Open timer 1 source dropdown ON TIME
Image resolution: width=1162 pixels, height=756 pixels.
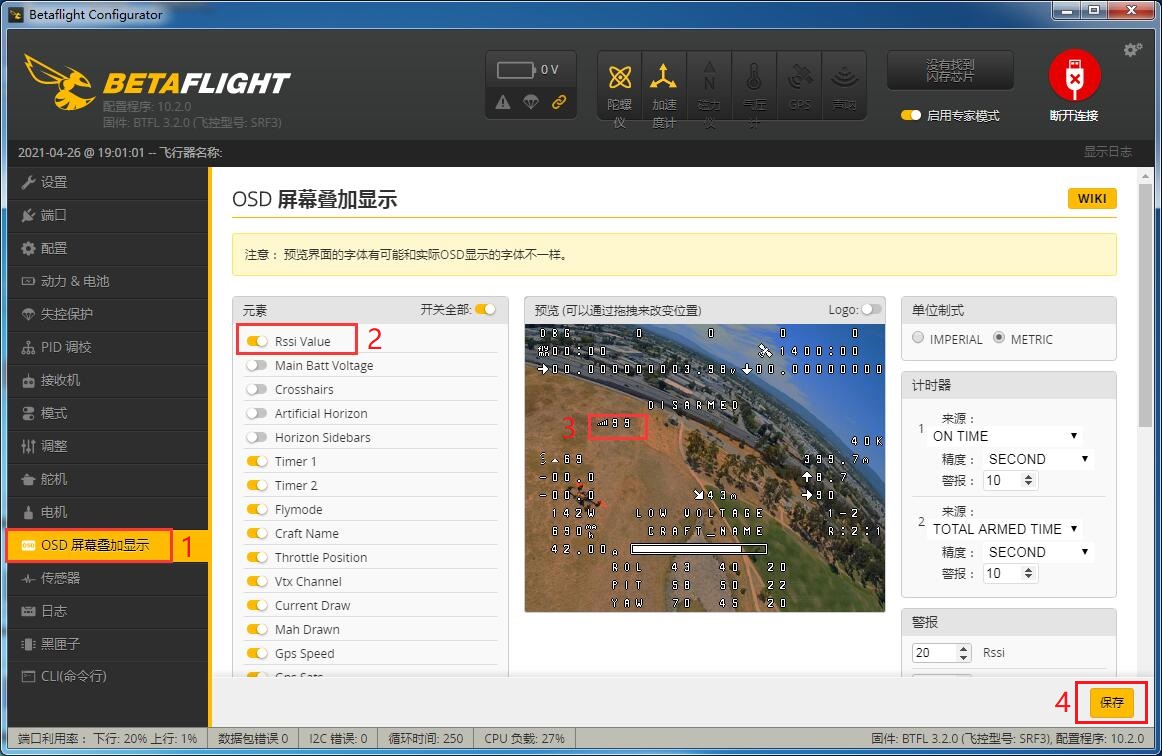(1005, 436)
